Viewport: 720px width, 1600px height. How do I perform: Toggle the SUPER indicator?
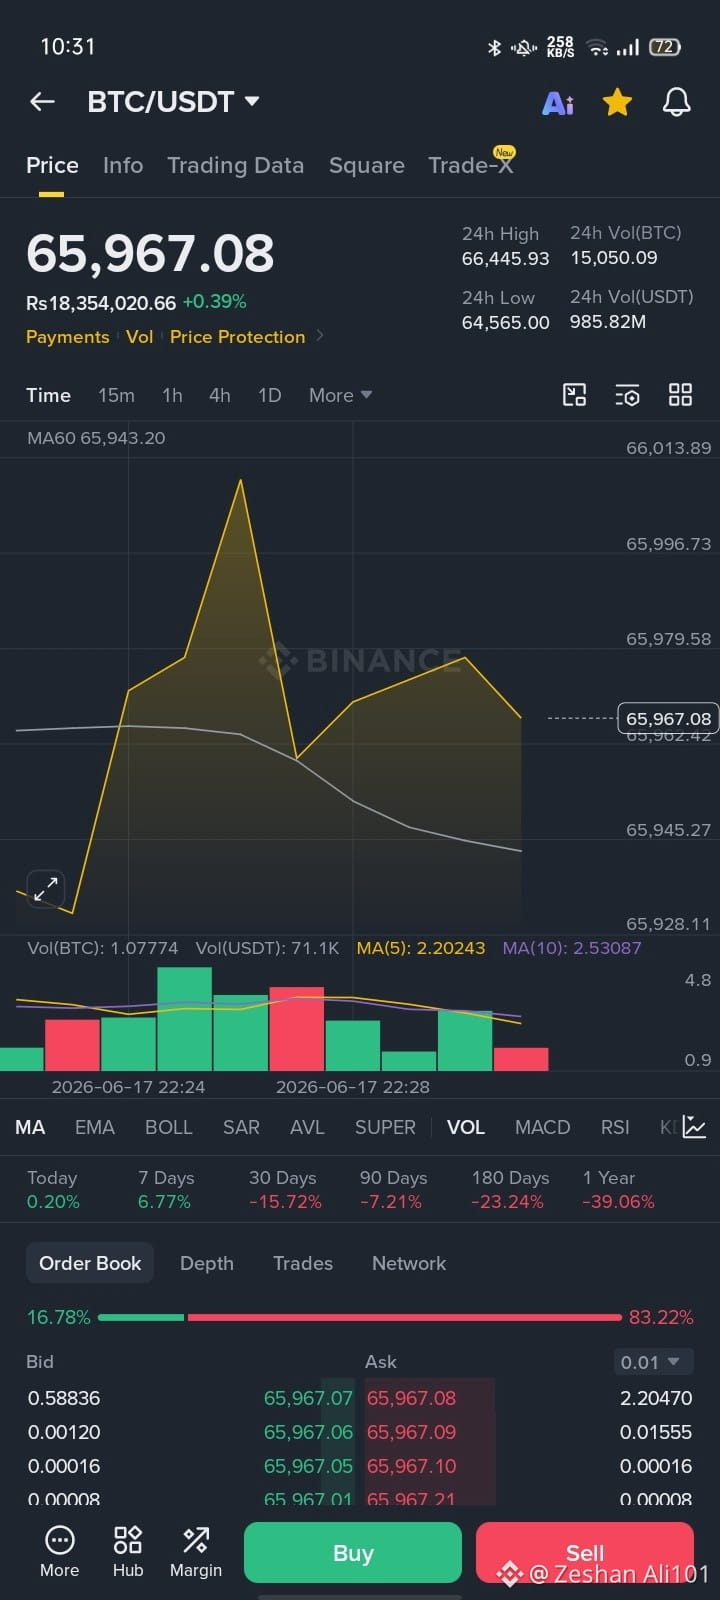385,1127
